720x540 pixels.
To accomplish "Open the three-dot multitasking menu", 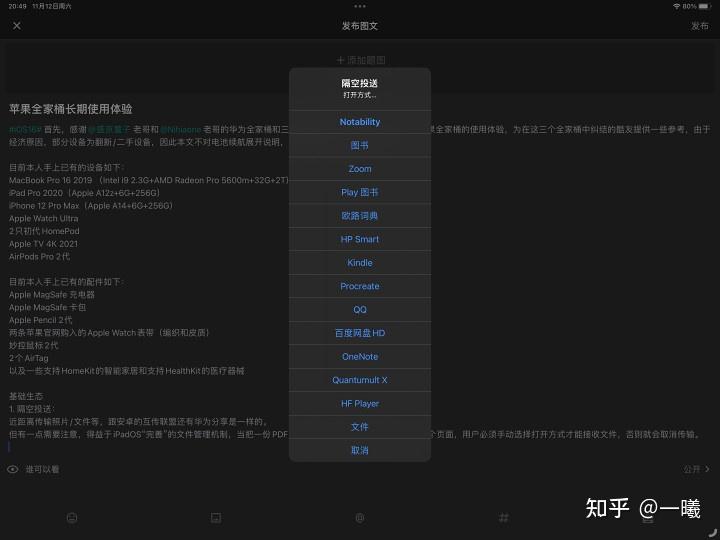I will click(360, 6).
